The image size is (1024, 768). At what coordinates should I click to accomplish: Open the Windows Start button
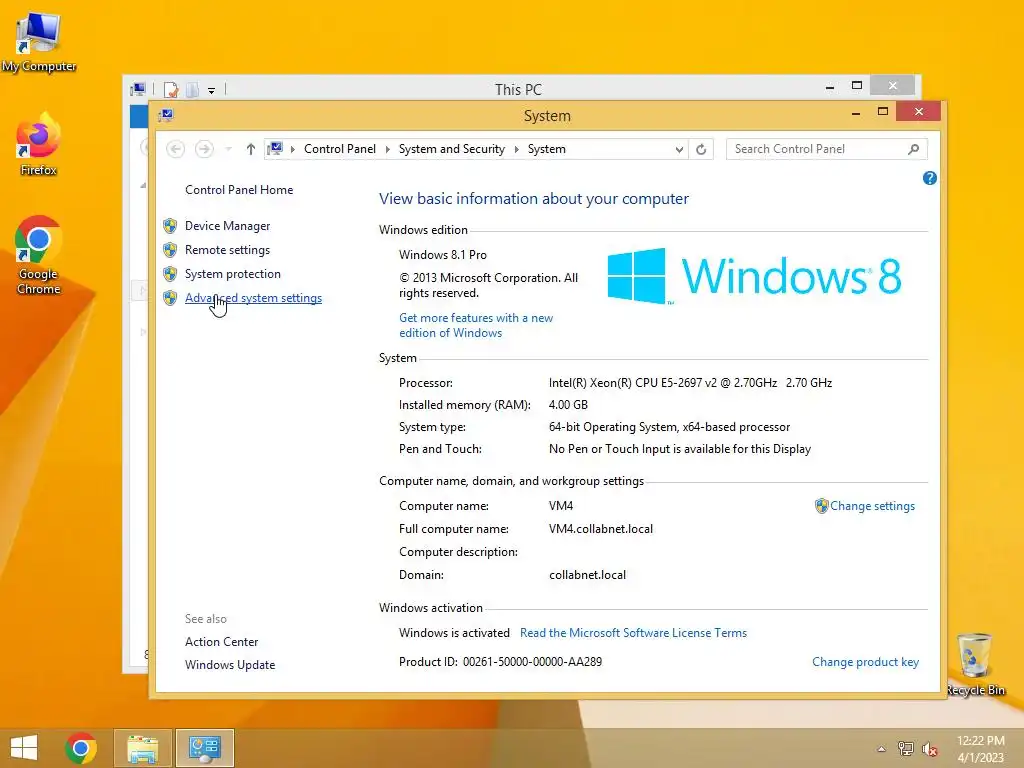pyautogui.click(x=24, y=748)
